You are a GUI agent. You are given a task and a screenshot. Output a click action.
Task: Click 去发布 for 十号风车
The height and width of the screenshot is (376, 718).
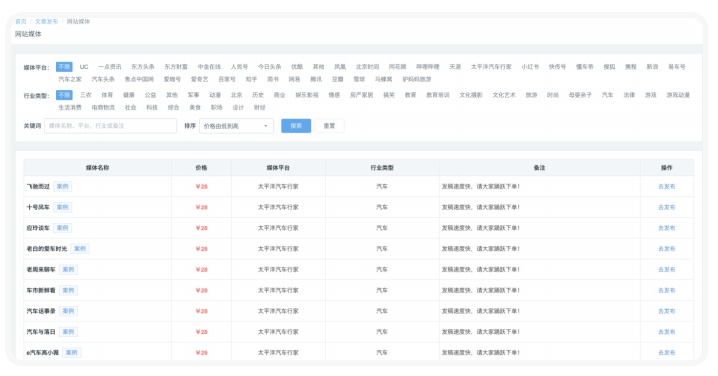tap(667, 207)
